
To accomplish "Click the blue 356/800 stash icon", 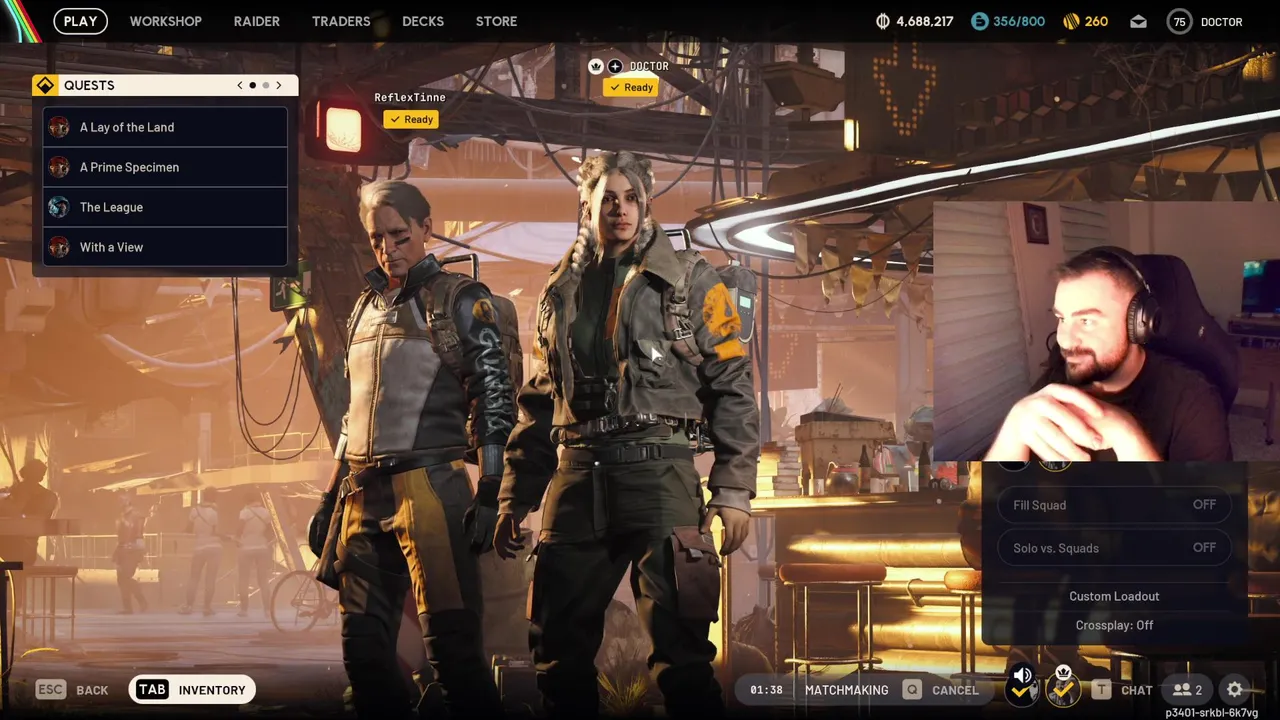I will [x=979, y=21].
